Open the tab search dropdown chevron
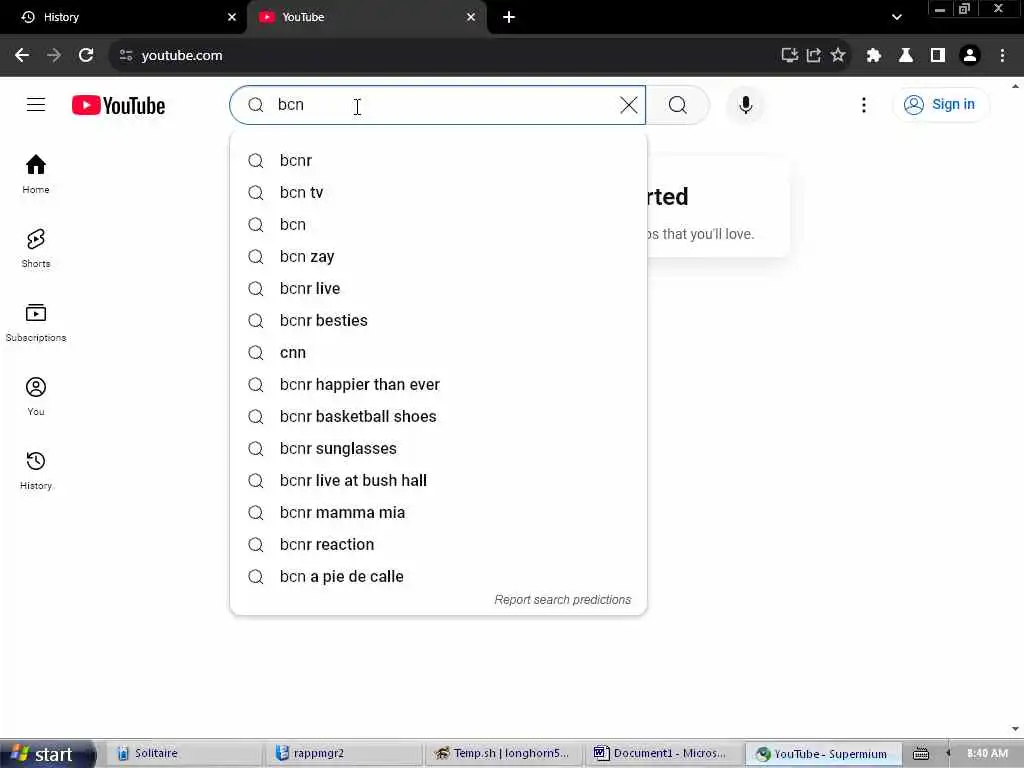Screen dimensions: 1024x768 tap(897, 17)
